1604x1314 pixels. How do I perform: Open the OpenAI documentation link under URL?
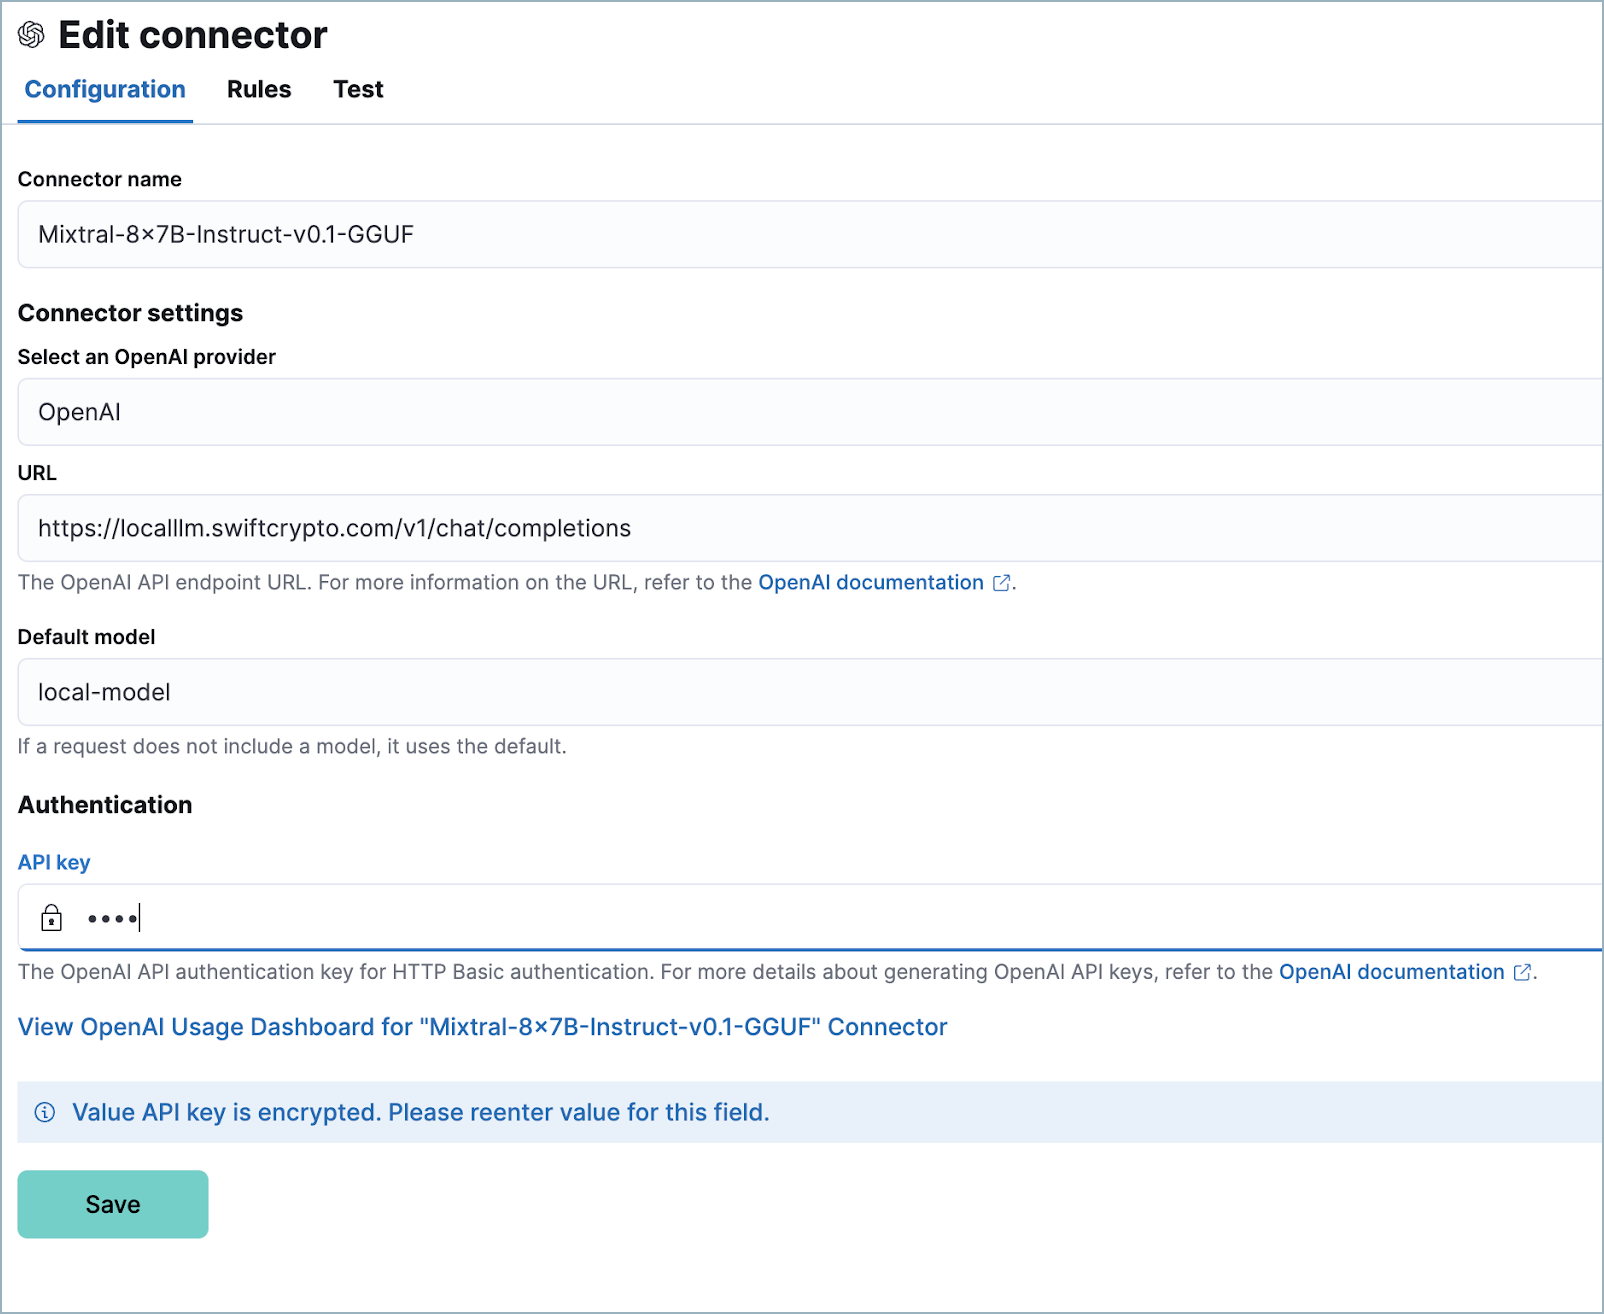coord(870,582)
